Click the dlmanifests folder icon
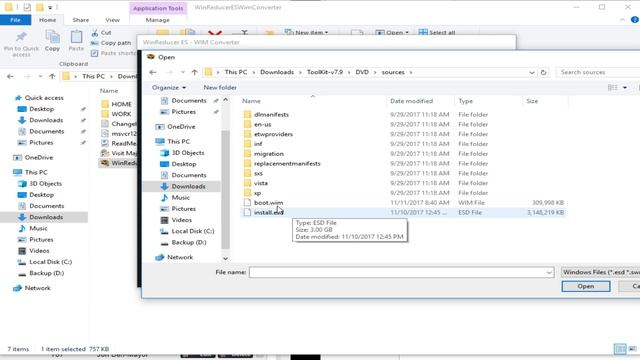Viewport: 640px width, 360px height. [247, 114]
